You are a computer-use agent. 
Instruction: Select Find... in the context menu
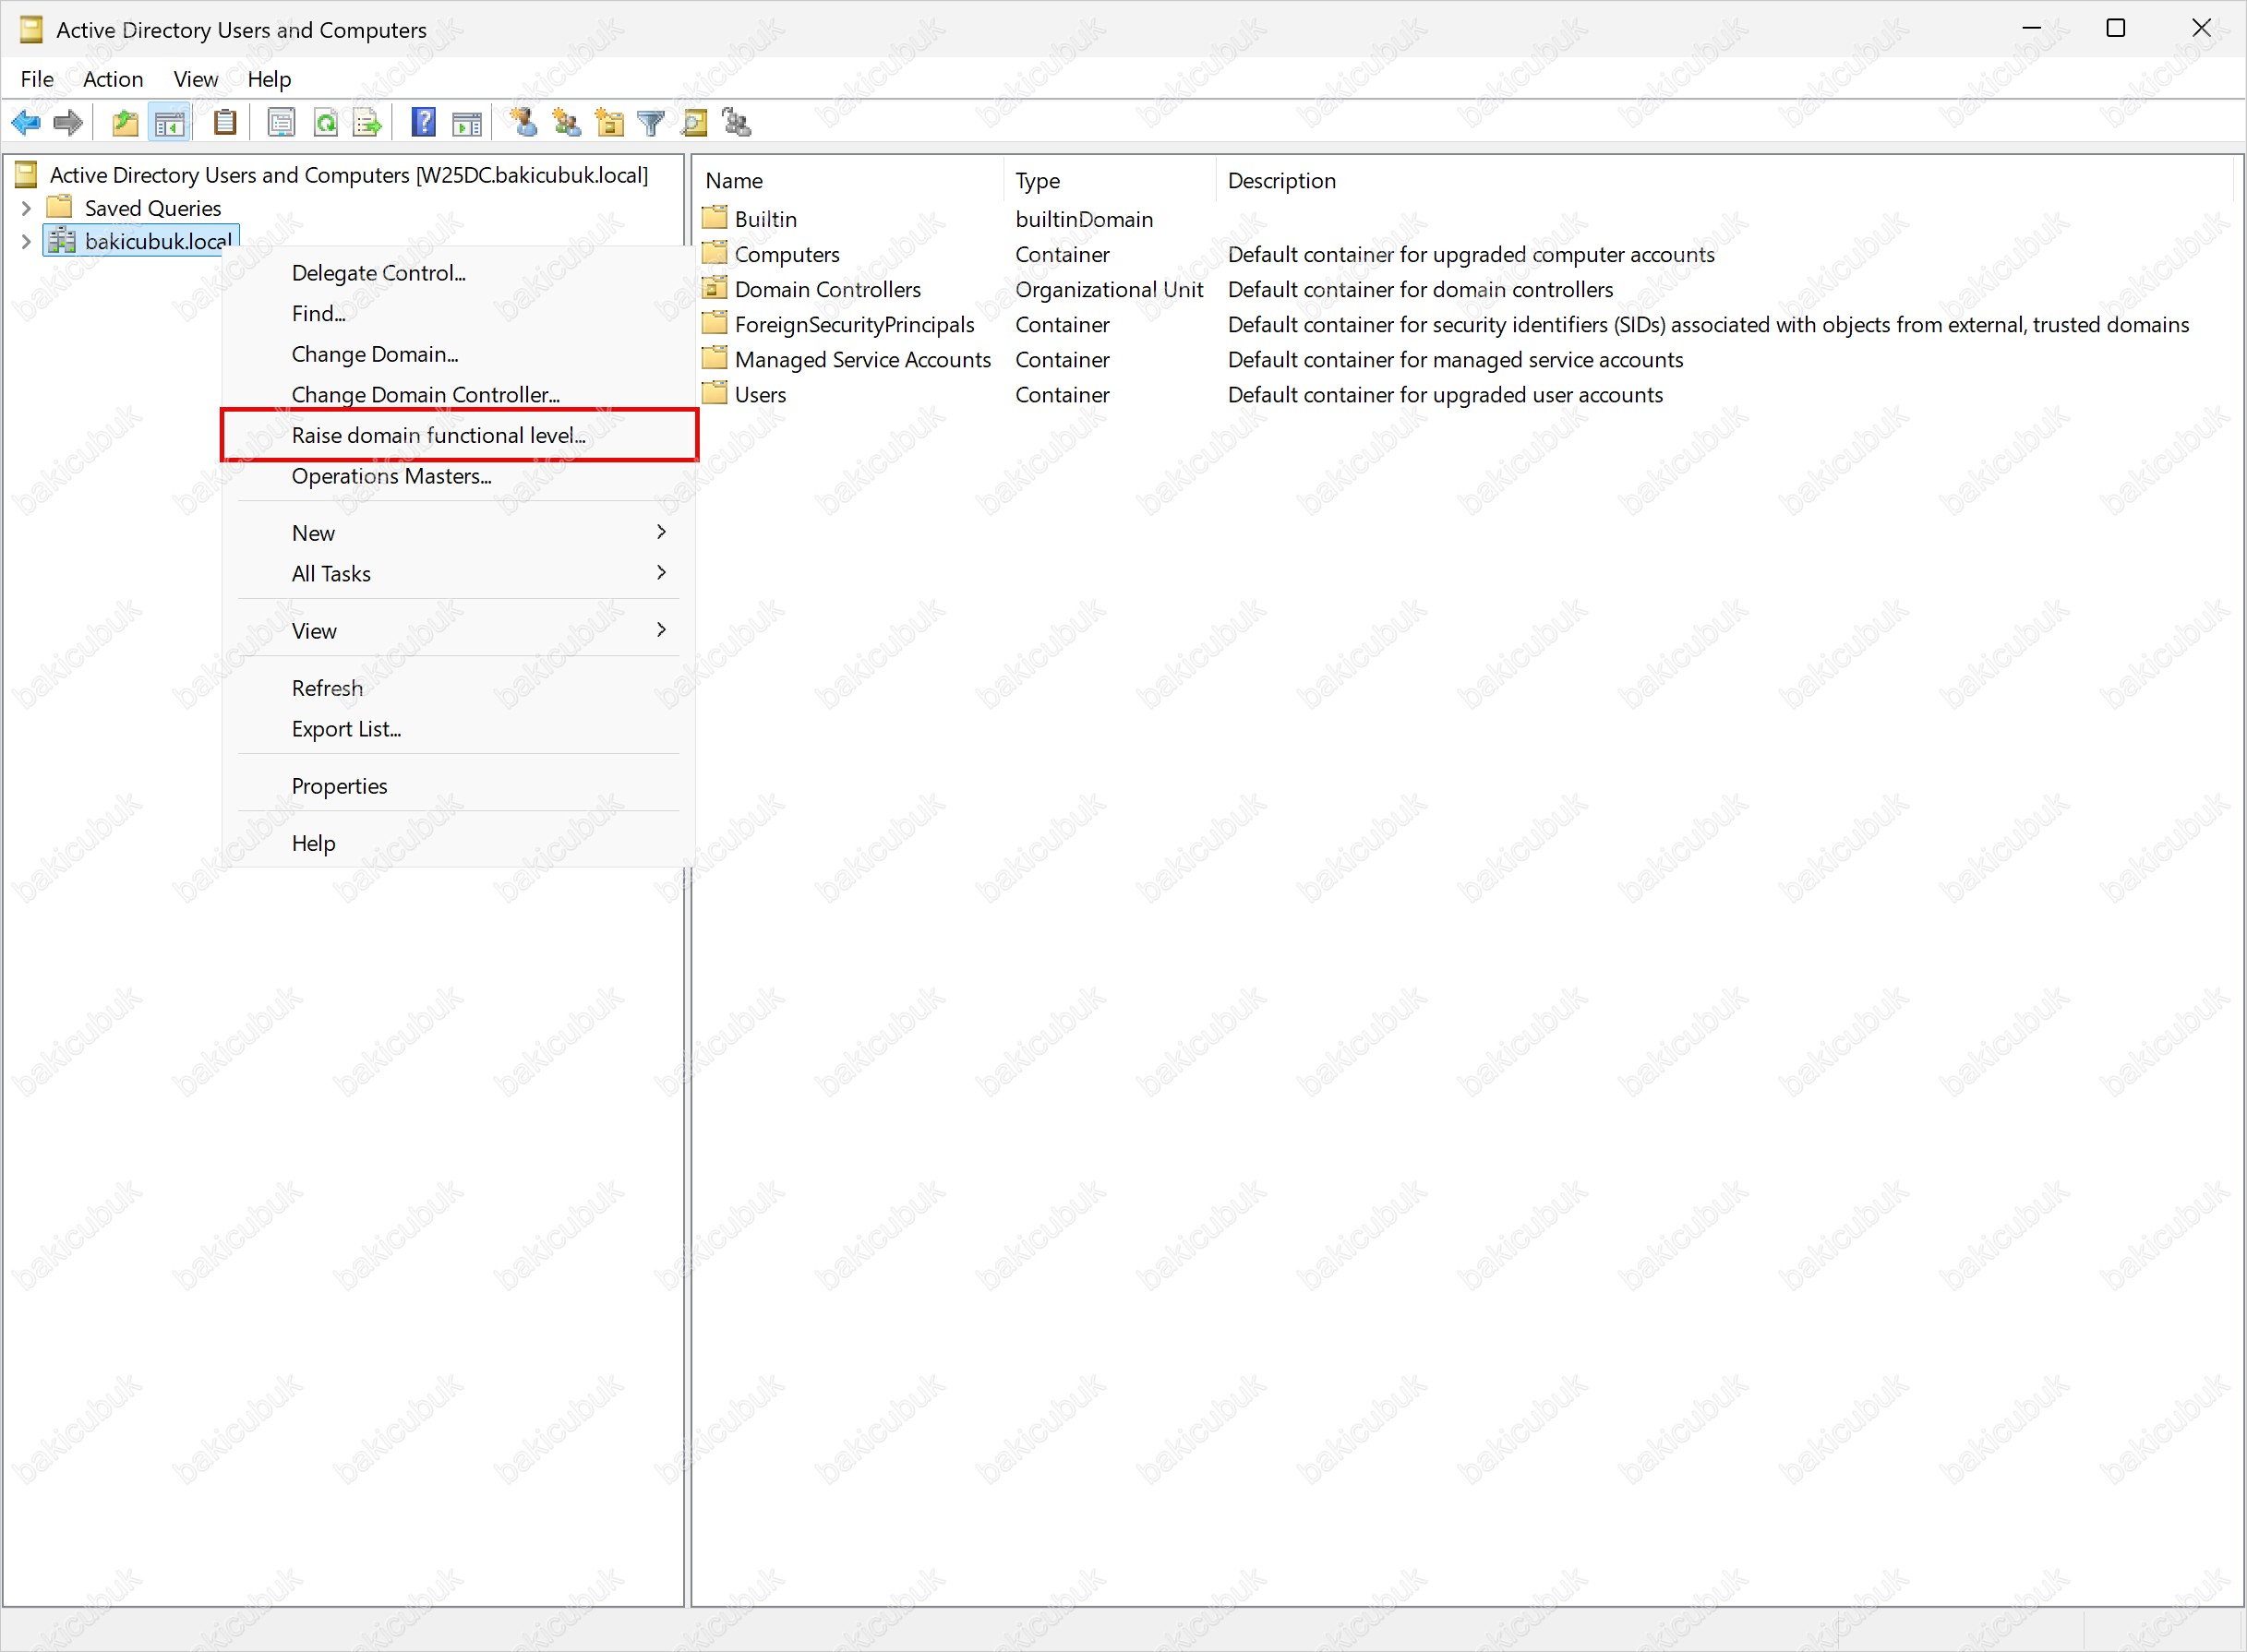(x=459, y=313)
